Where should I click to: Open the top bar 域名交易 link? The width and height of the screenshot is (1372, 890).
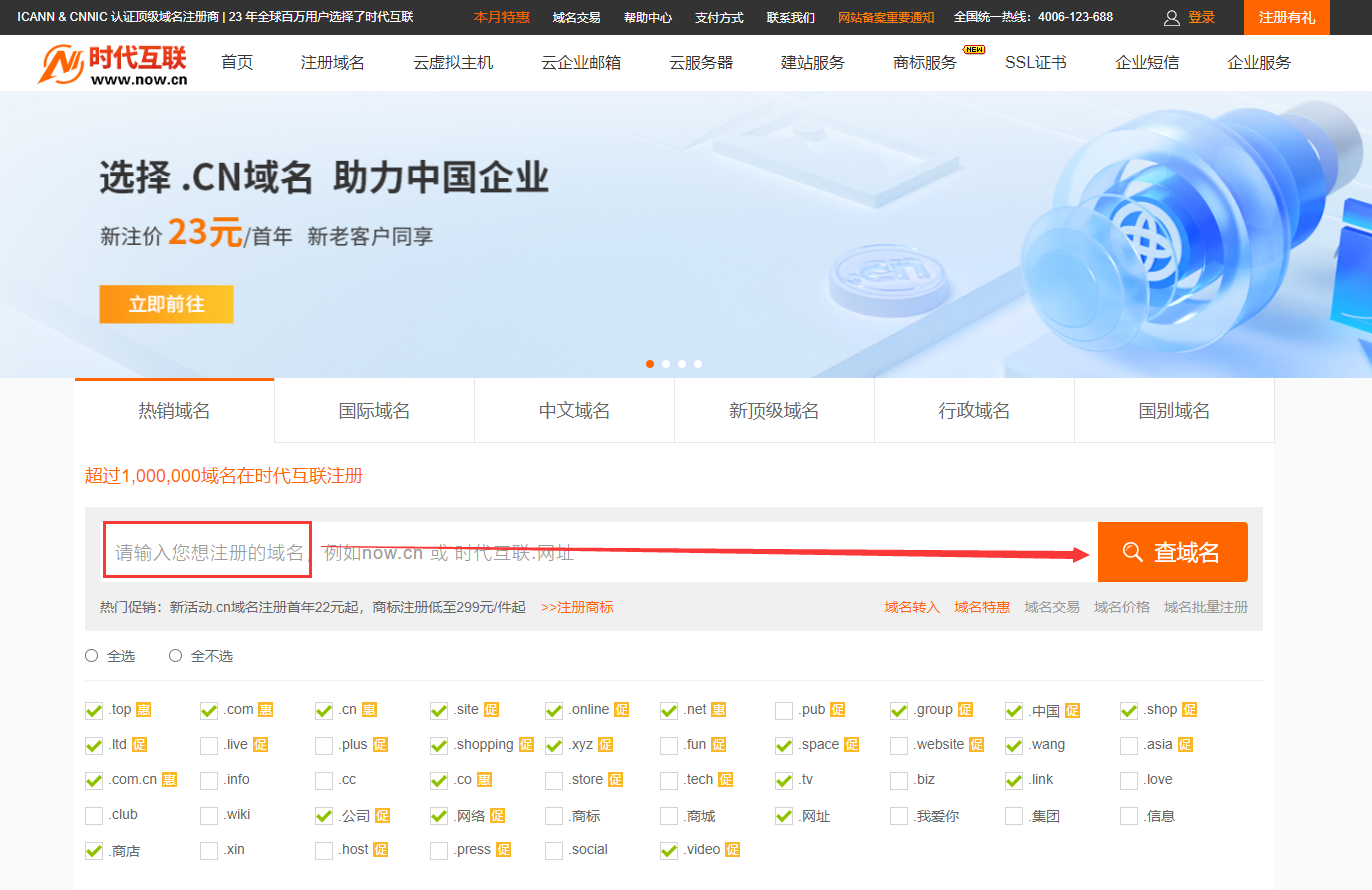tap(576, 17)
